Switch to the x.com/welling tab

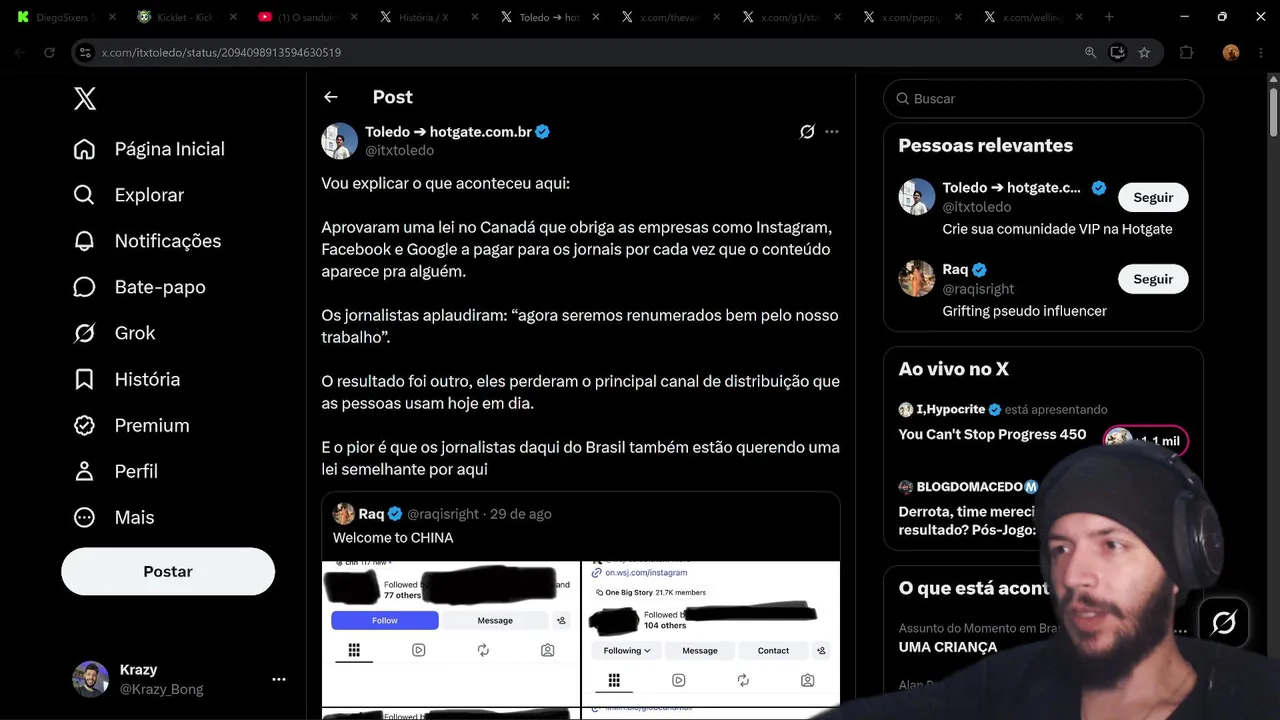[x=1034, y=17]
